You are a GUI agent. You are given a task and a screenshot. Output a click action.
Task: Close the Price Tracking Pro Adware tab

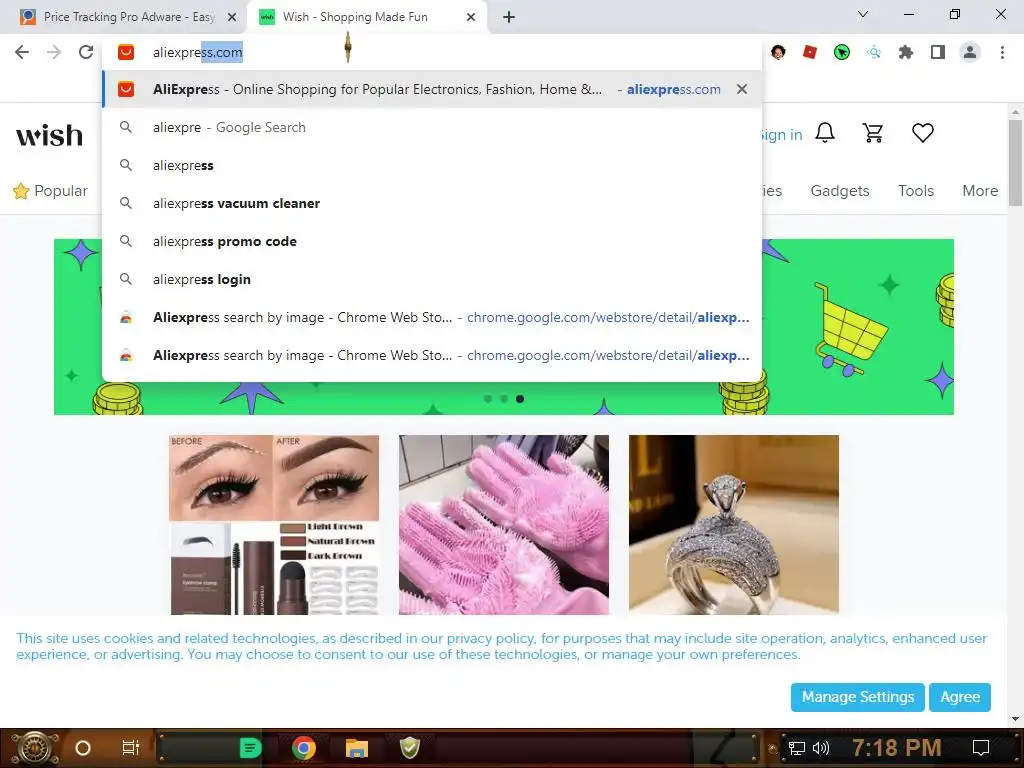pos(232,17)
